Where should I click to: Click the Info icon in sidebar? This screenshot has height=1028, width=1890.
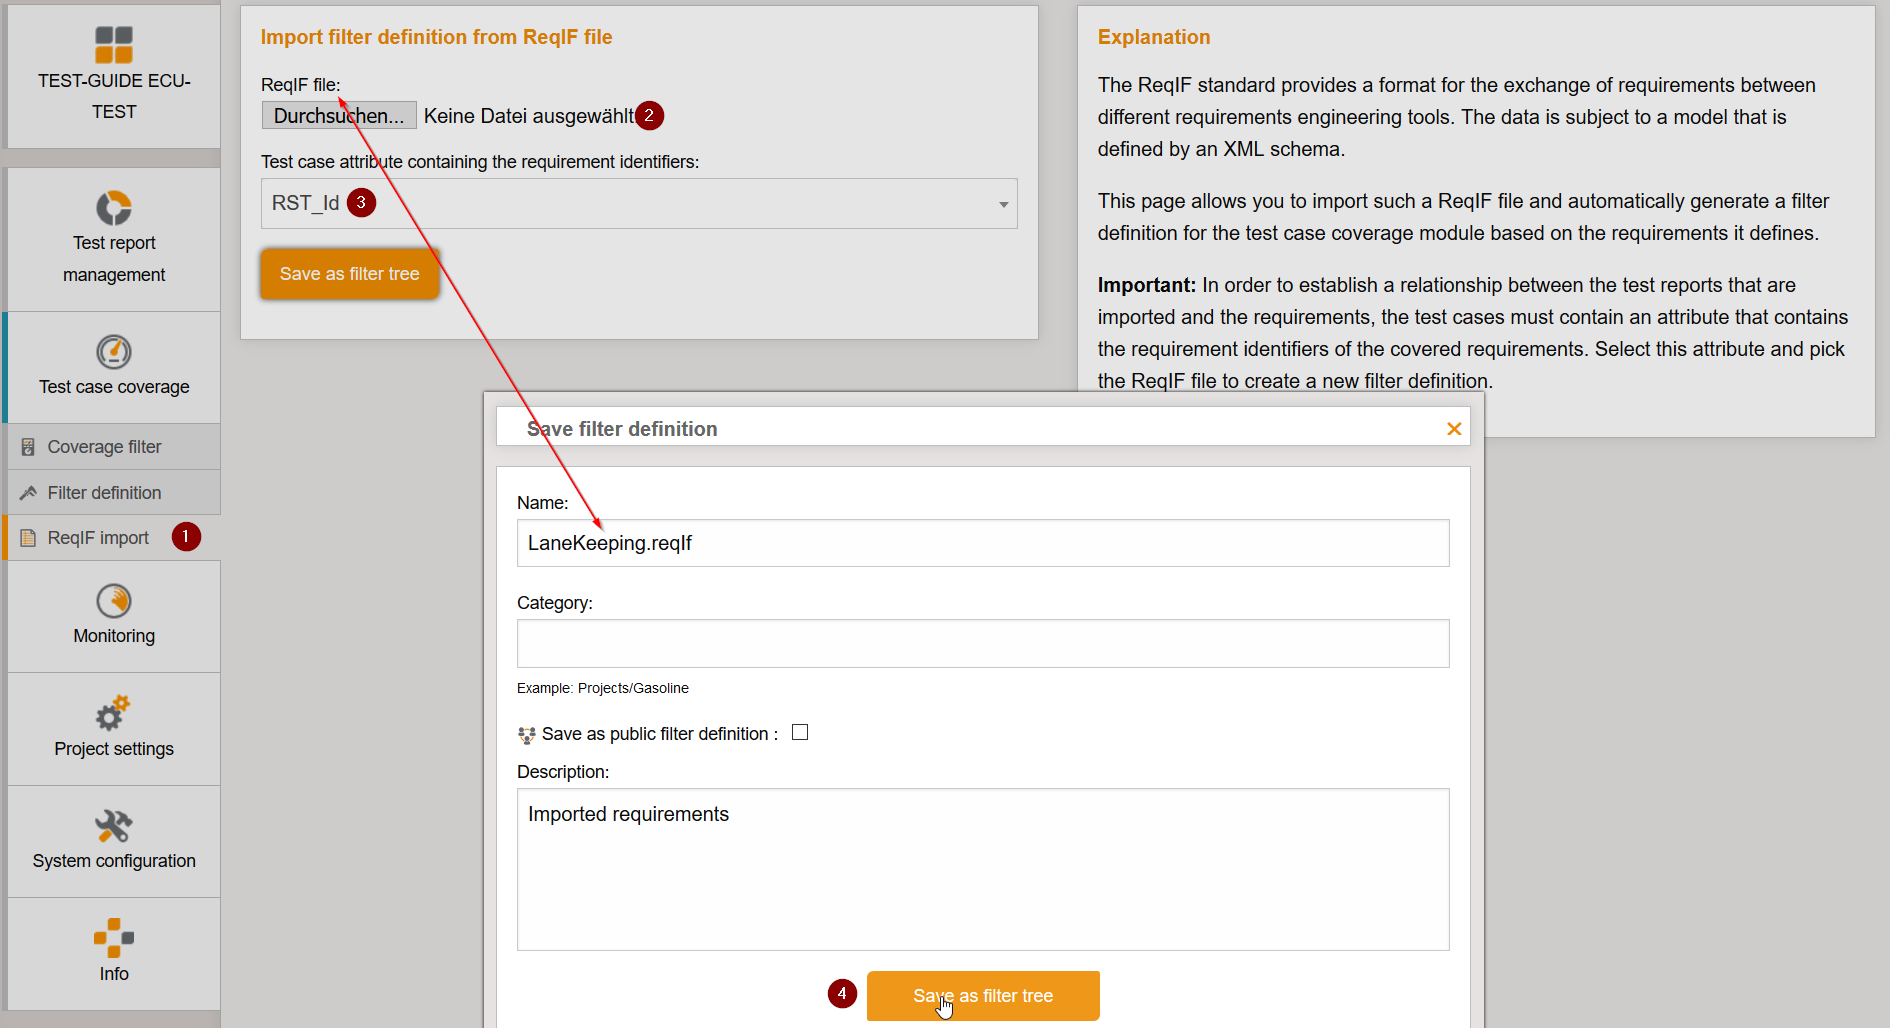tap(114, 938)
